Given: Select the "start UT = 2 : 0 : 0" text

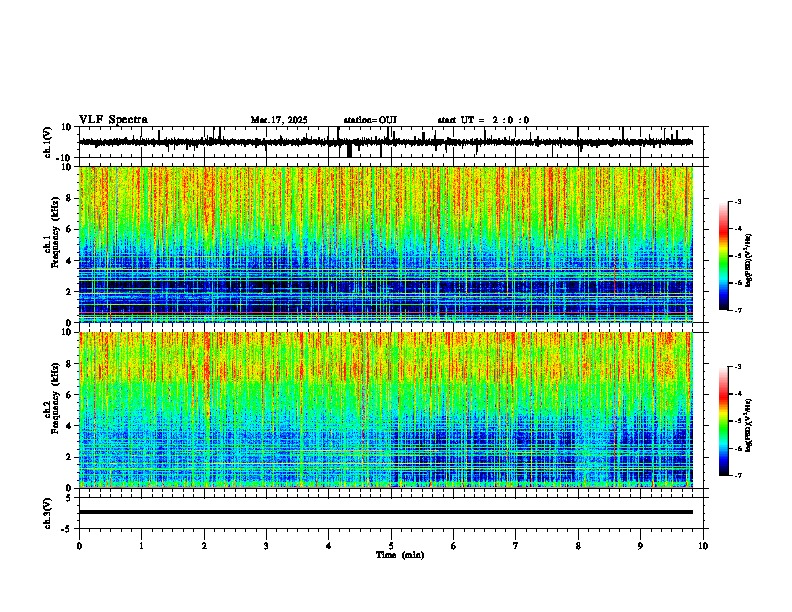Looking at the screenshot, I should [483, 120].
